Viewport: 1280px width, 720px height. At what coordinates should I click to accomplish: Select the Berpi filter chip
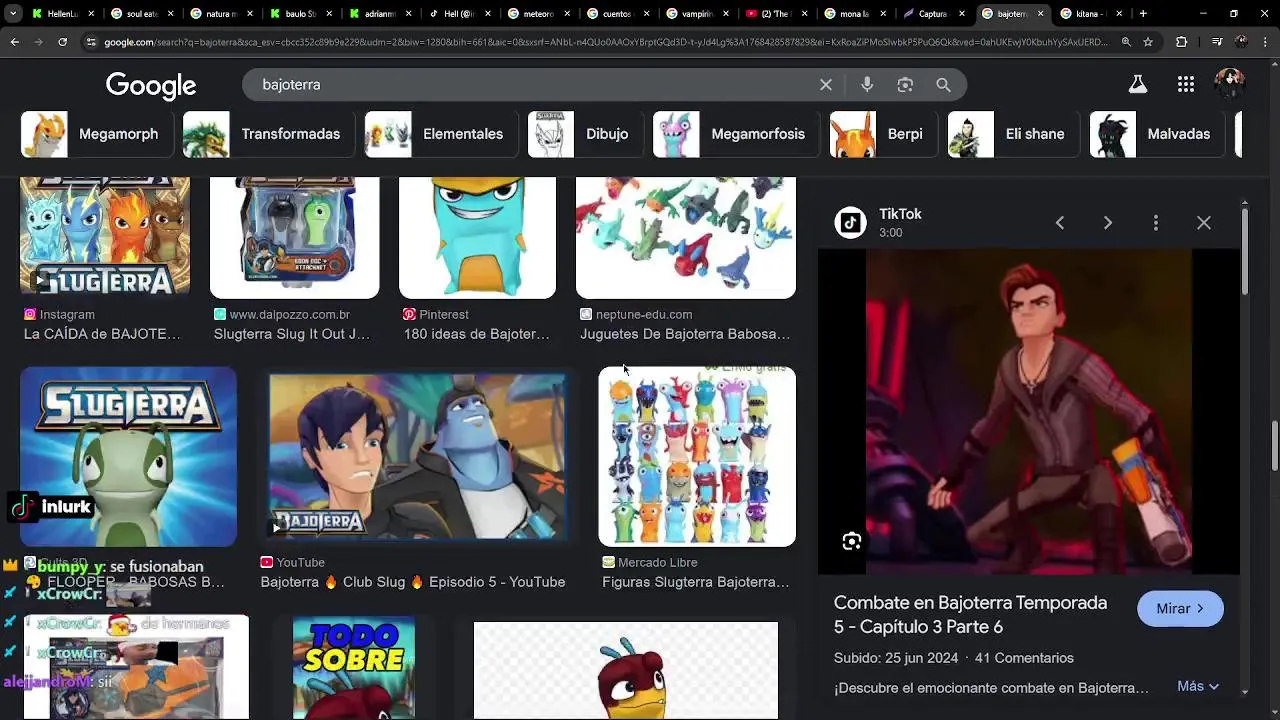click(x=884, y=134)
